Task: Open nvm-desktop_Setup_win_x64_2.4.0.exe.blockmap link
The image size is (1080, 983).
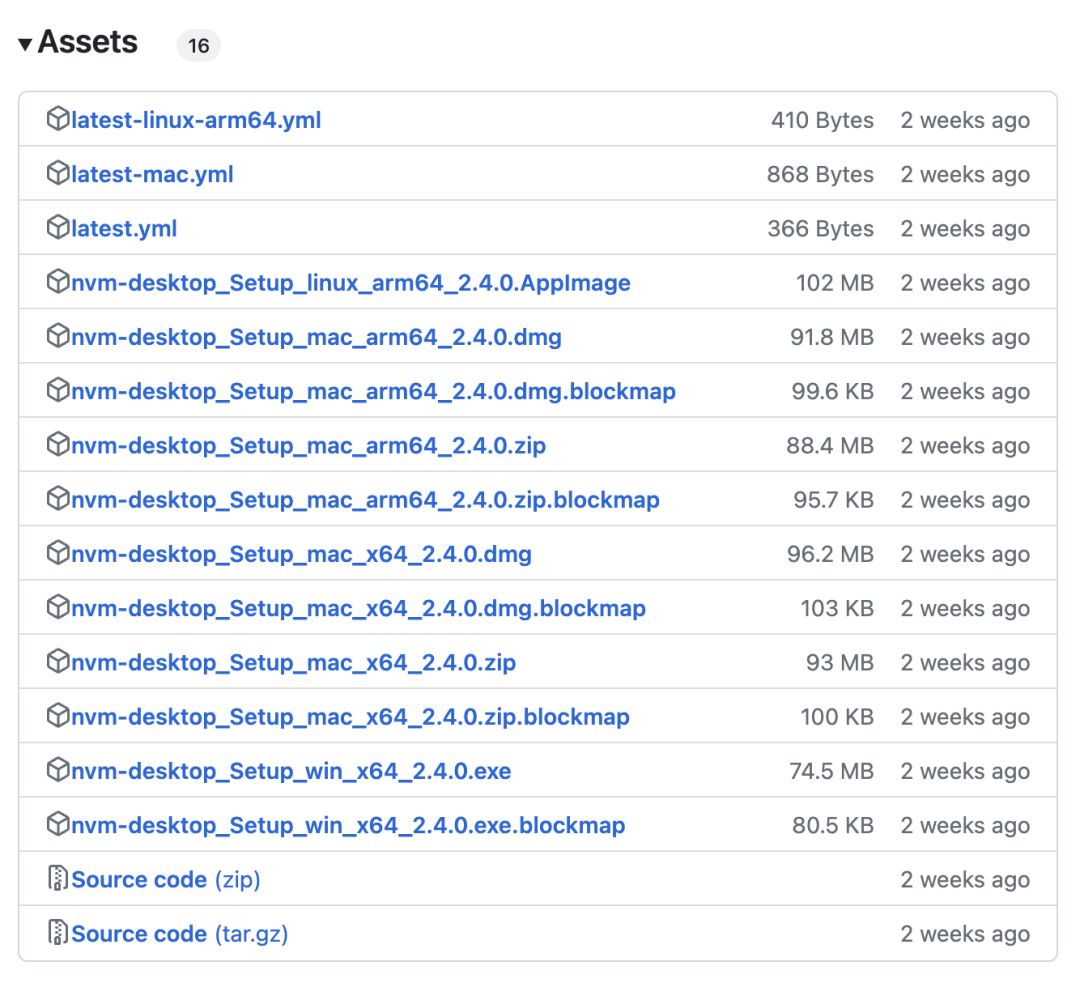Action: tap(348, 825)
